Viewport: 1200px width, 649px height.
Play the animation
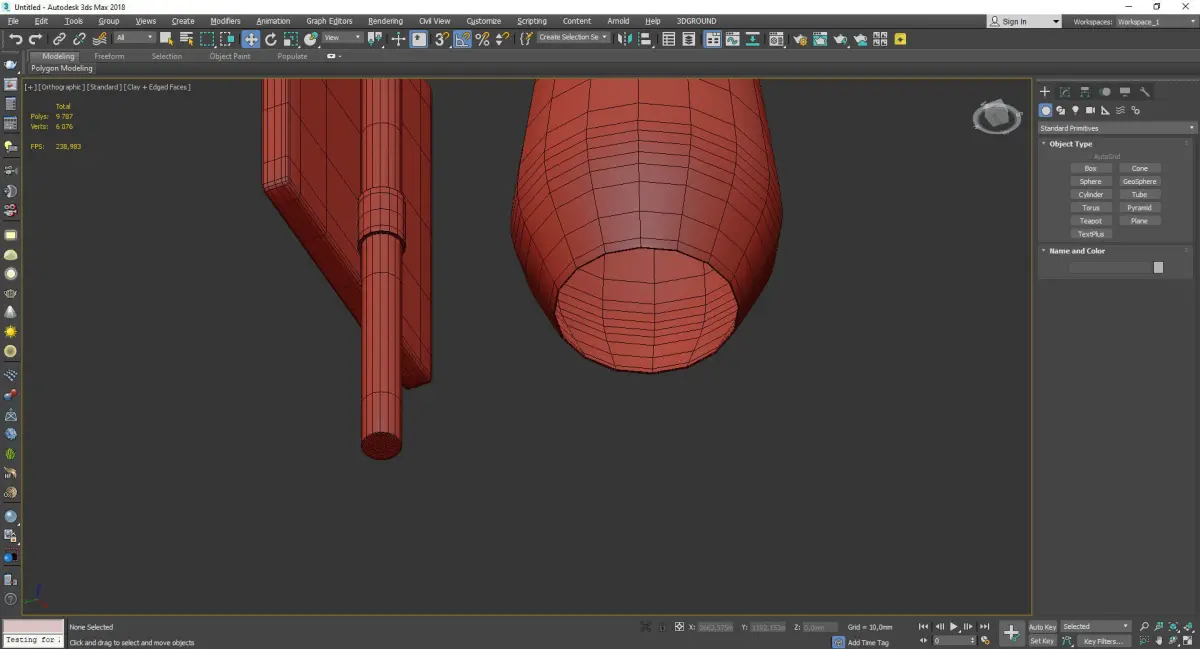pos(954,627)
